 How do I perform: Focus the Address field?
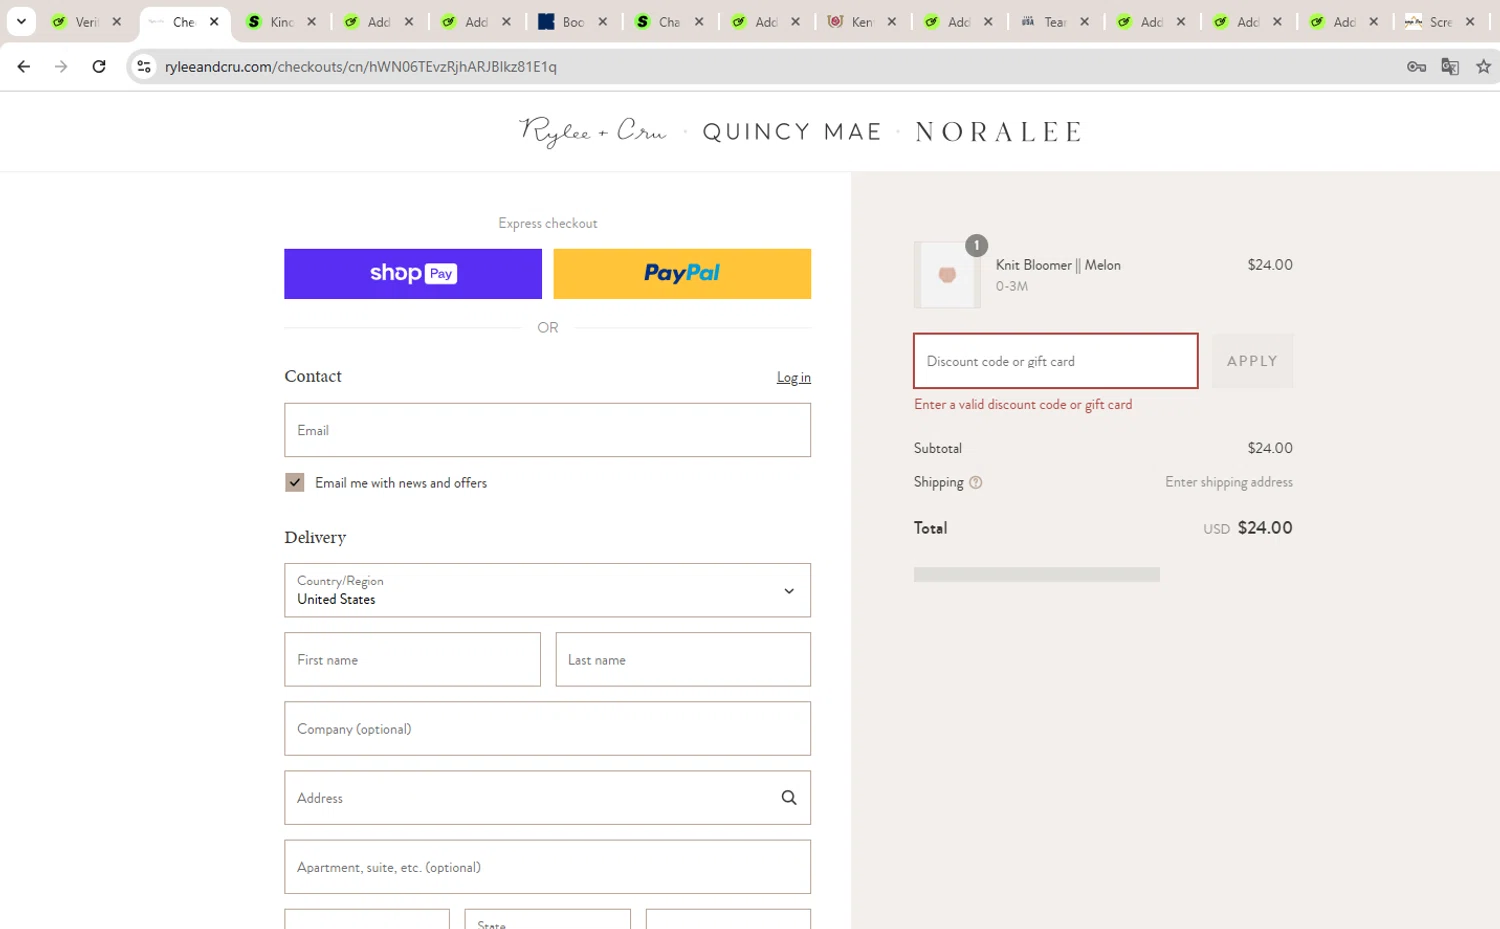547,797
